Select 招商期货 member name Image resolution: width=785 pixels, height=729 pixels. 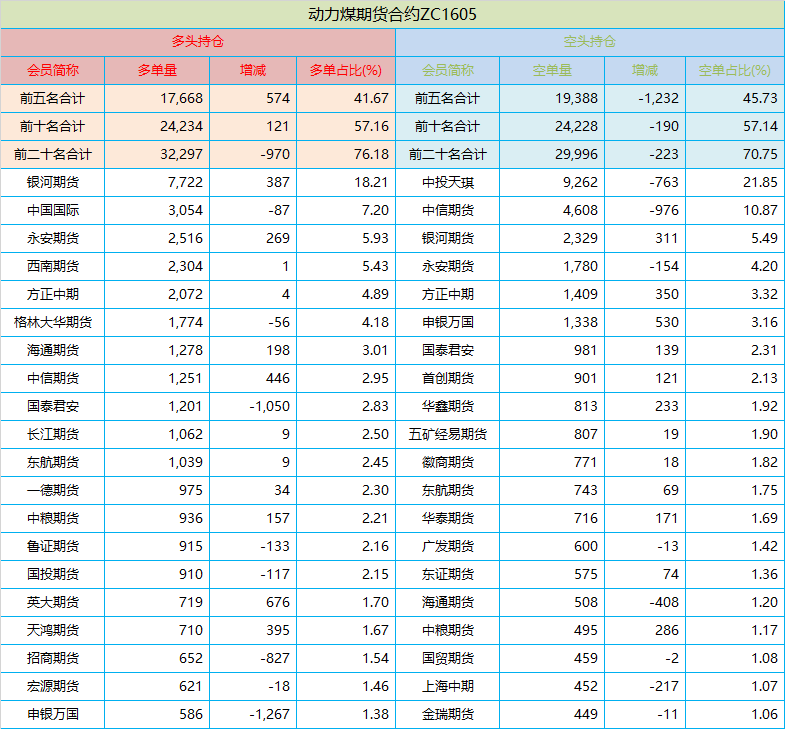(x=53, y=659)
